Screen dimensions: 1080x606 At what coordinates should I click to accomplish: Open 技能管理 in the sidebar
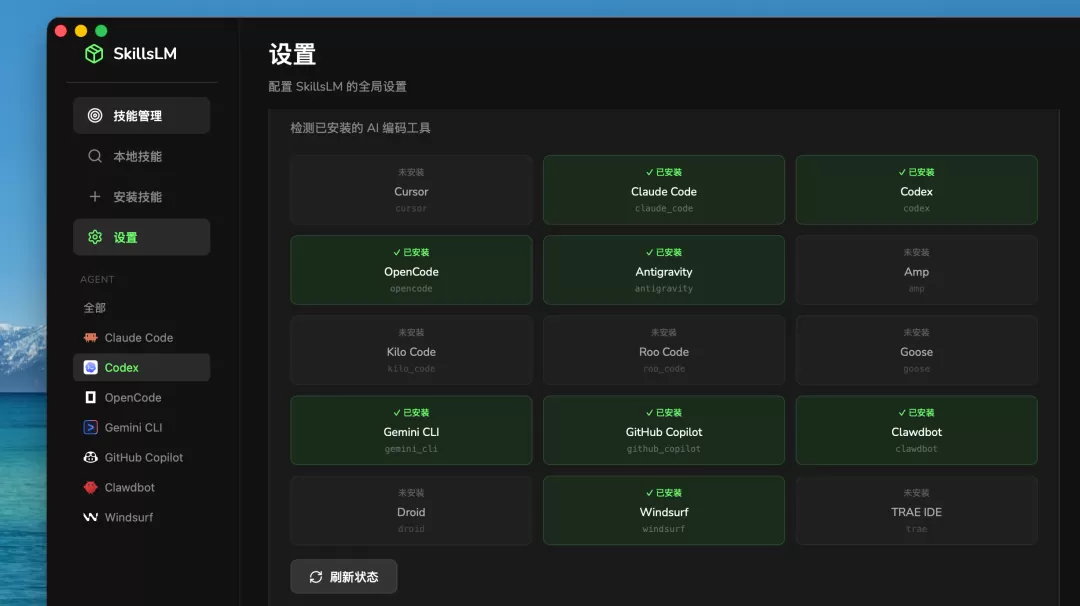(141, 116)
